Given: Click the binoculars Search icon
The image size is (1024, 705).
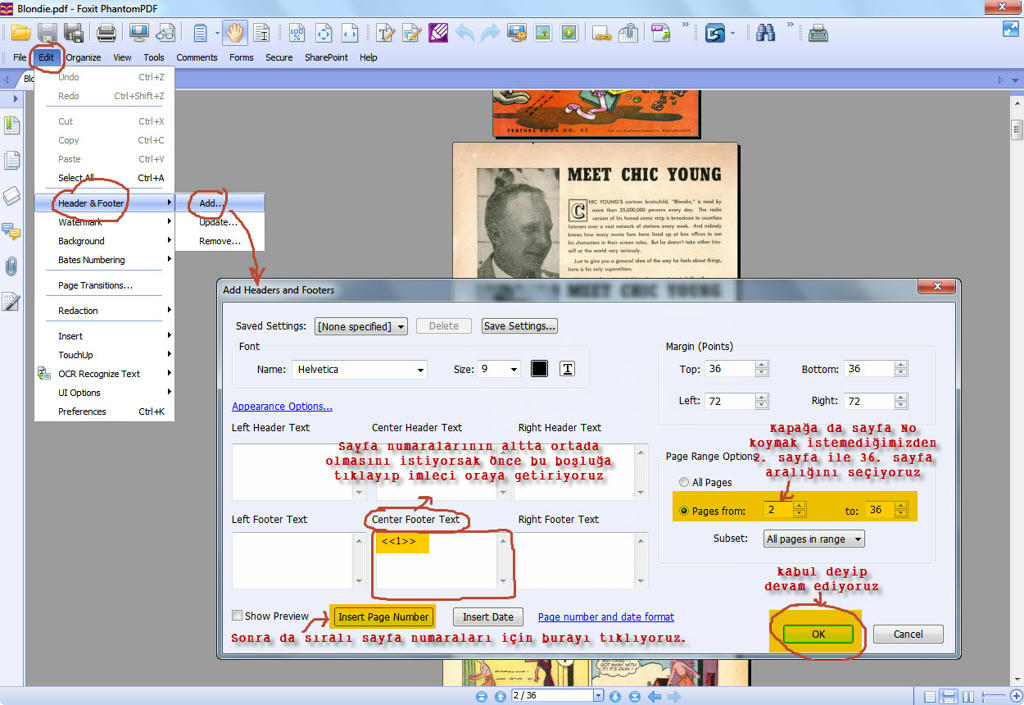Looking at the screenshot, I should 766,32.
